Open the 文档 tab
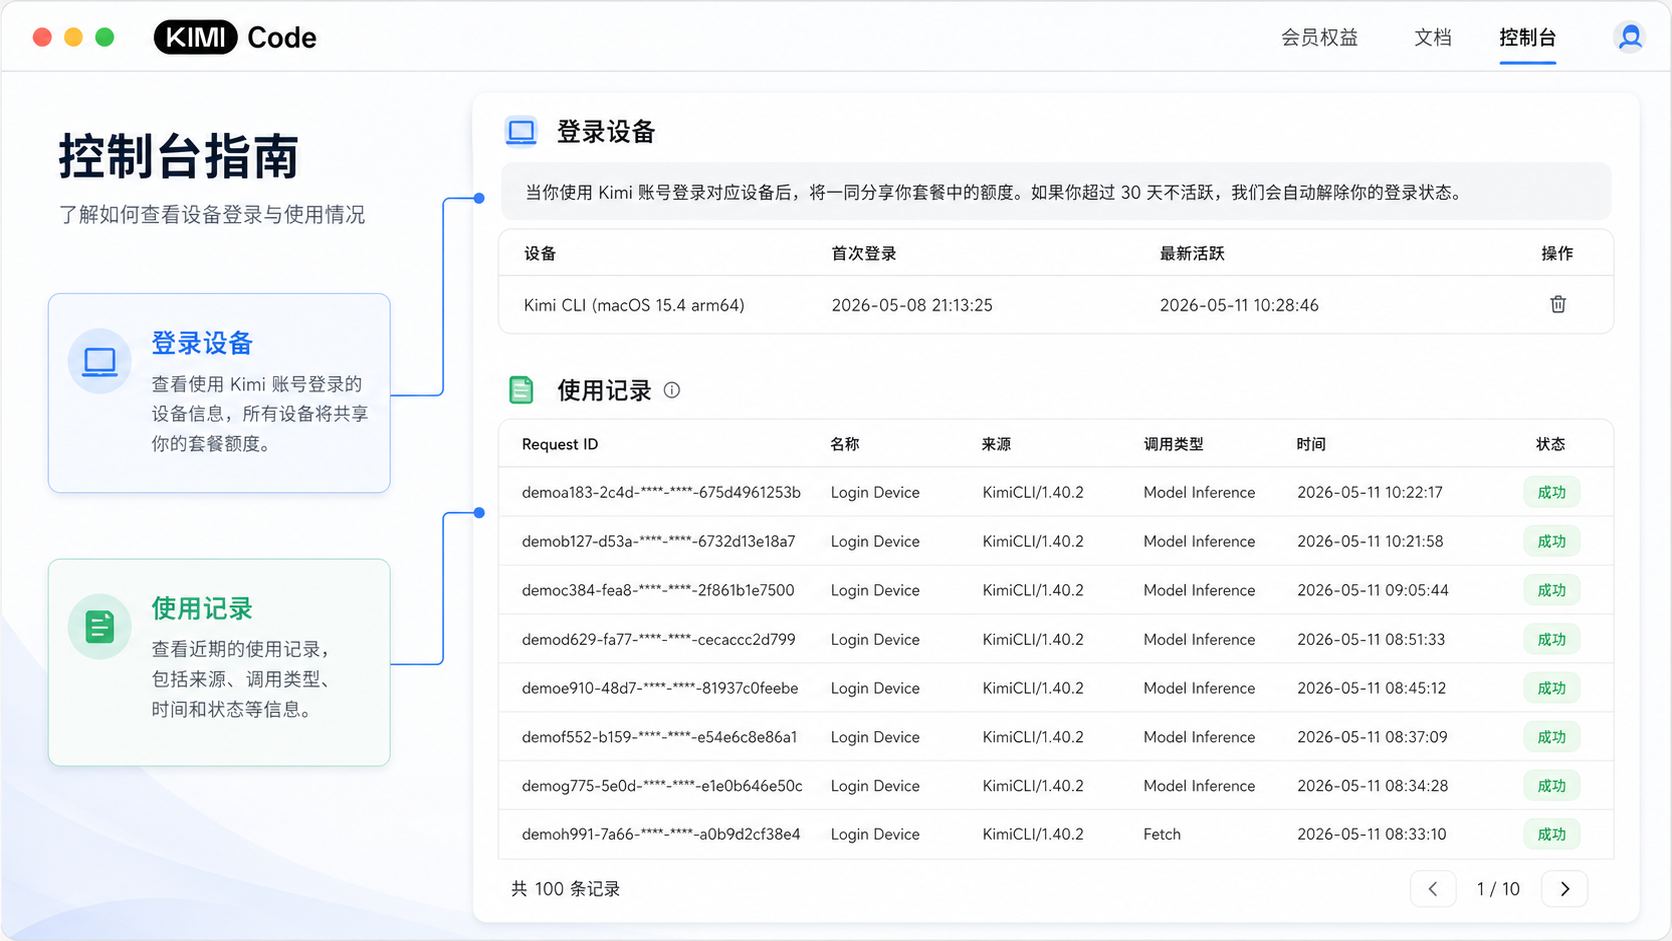This screenshot has height=941, width=1672. (1432, 37)
